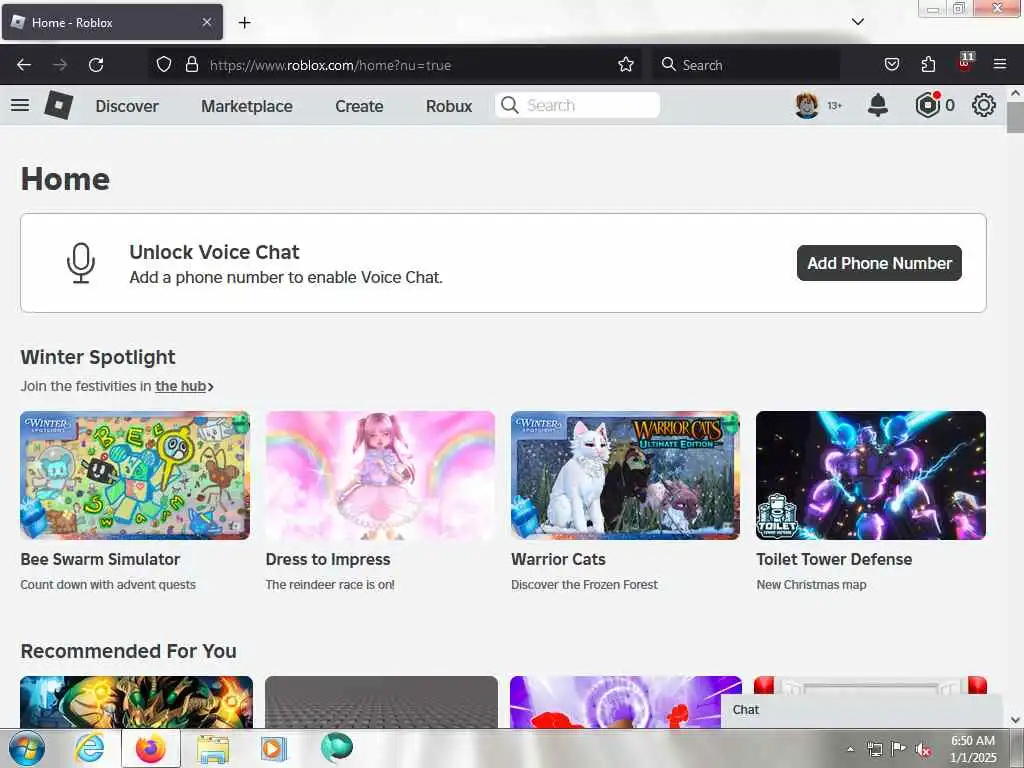Open the Bee Swarm Simulator title

(x=100, y=560)
